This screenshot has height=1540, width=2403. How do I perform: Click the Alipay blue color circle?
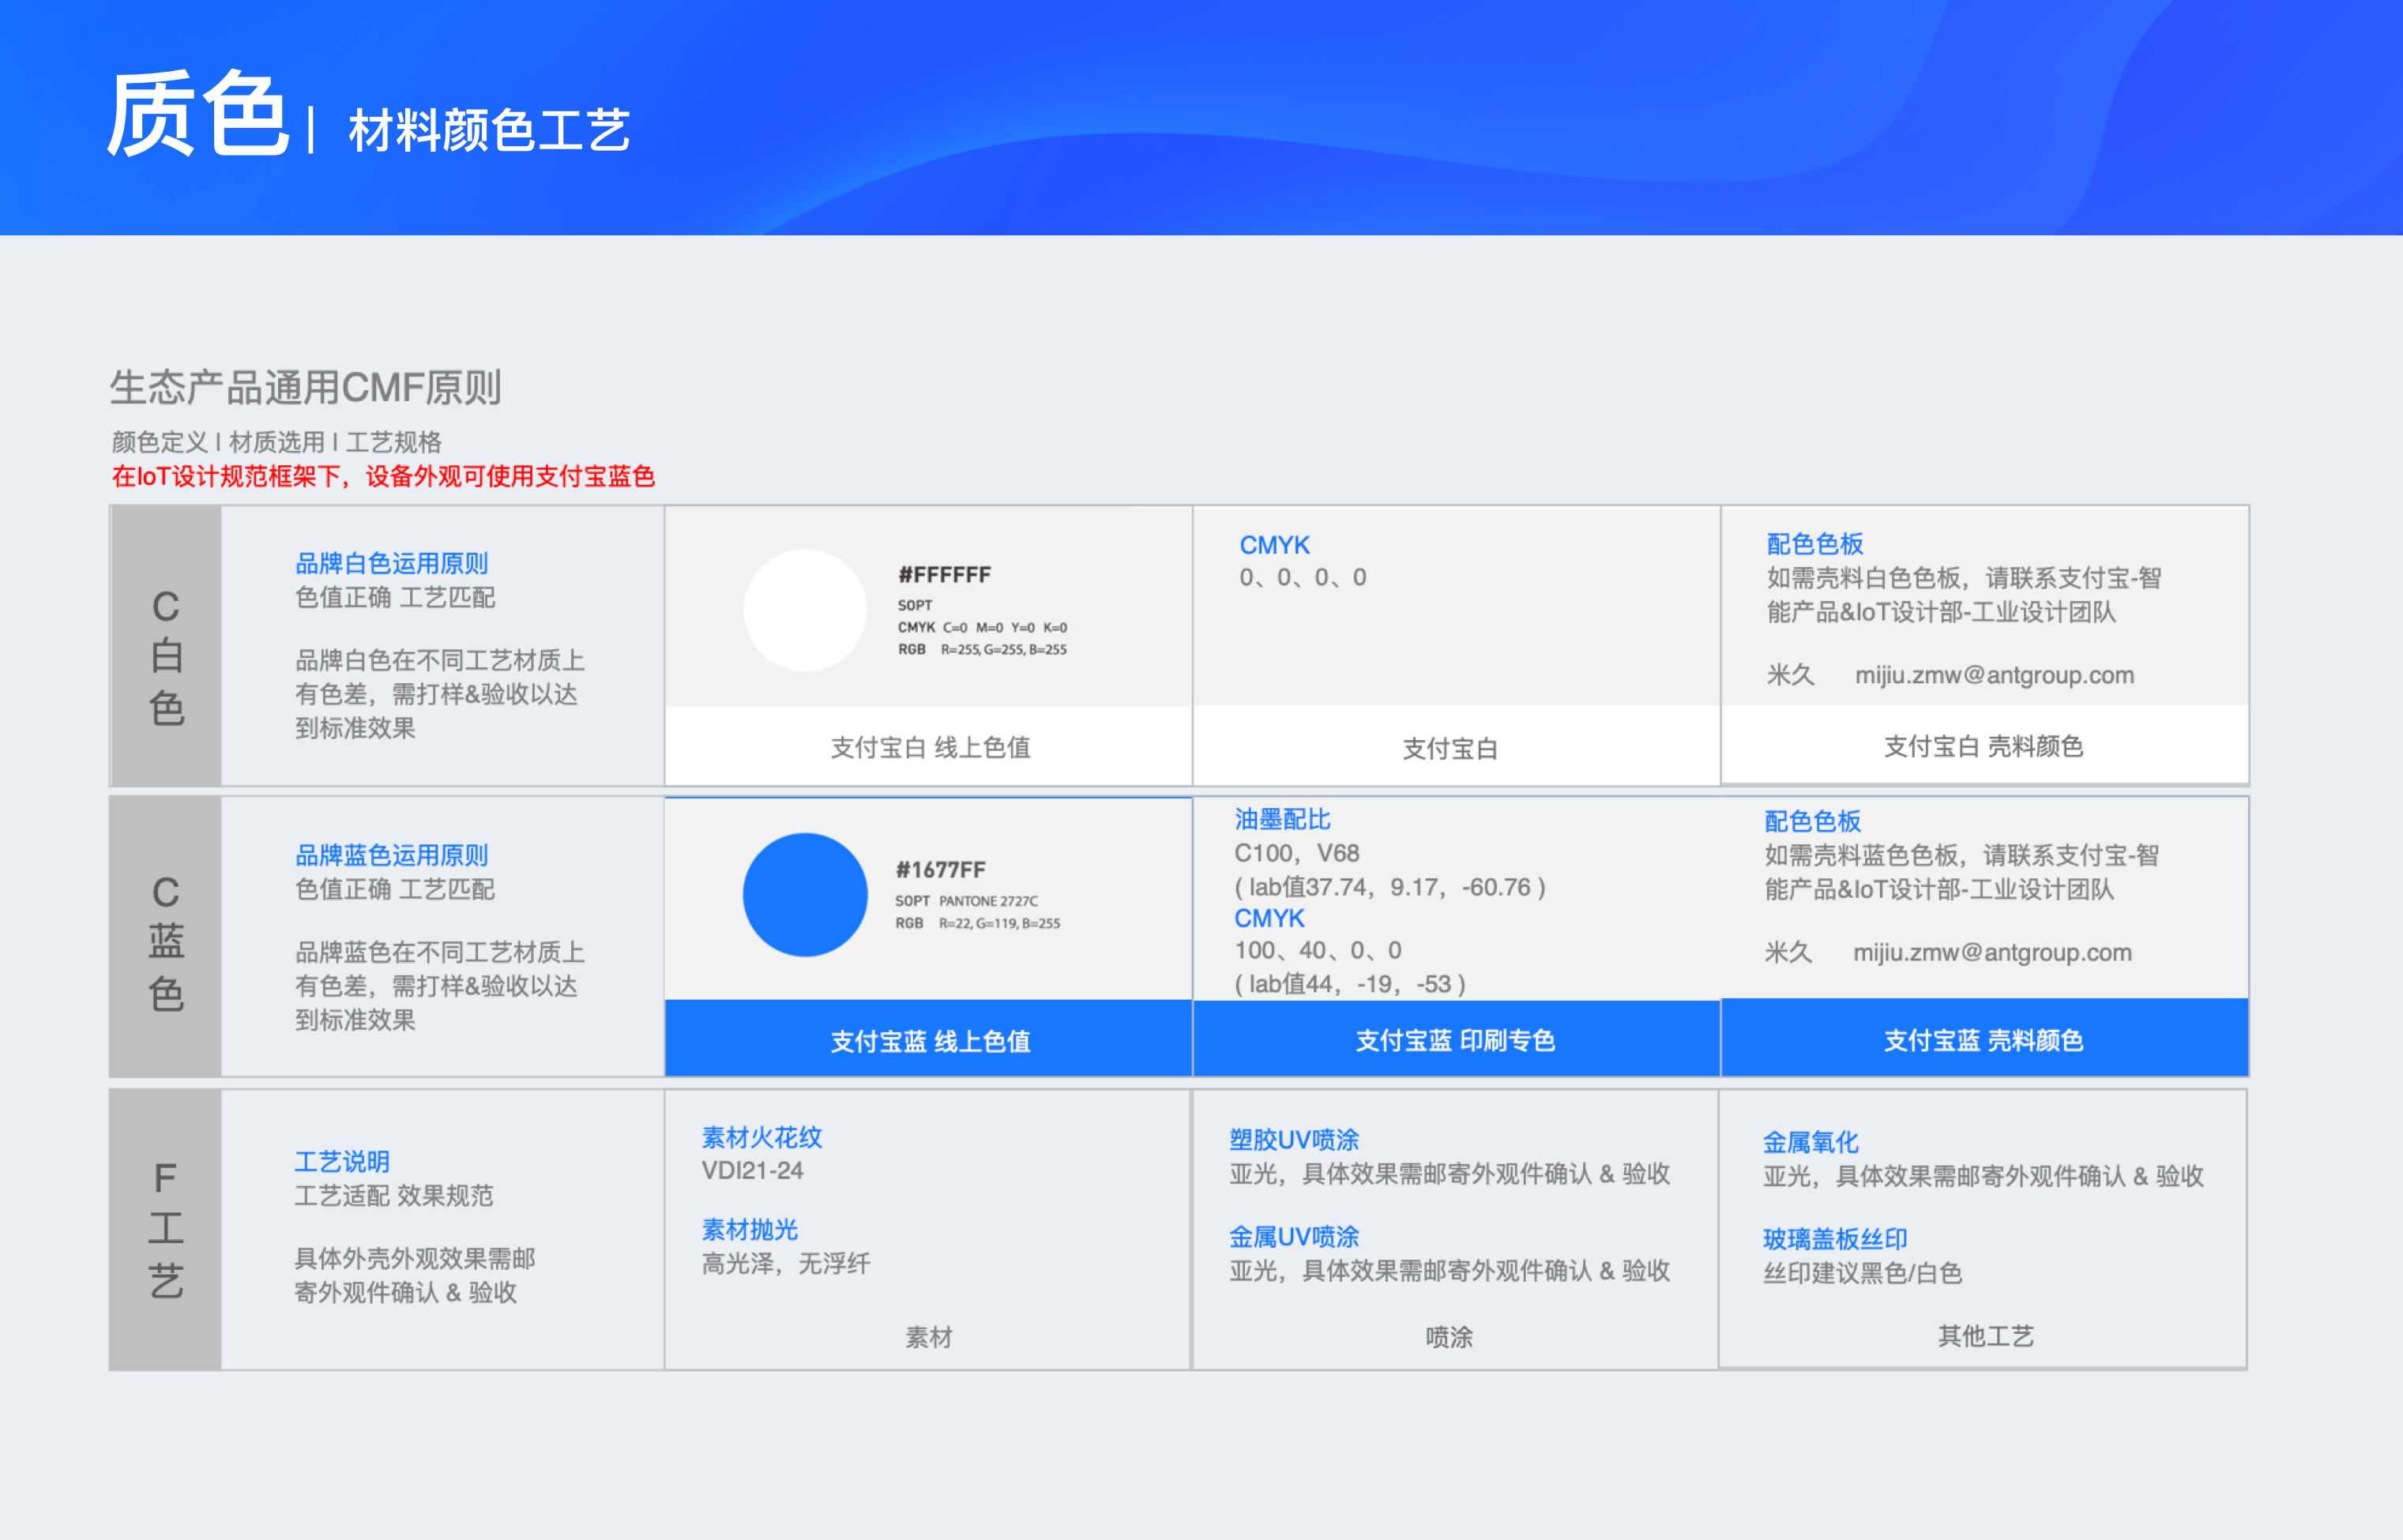coord(805,894)
